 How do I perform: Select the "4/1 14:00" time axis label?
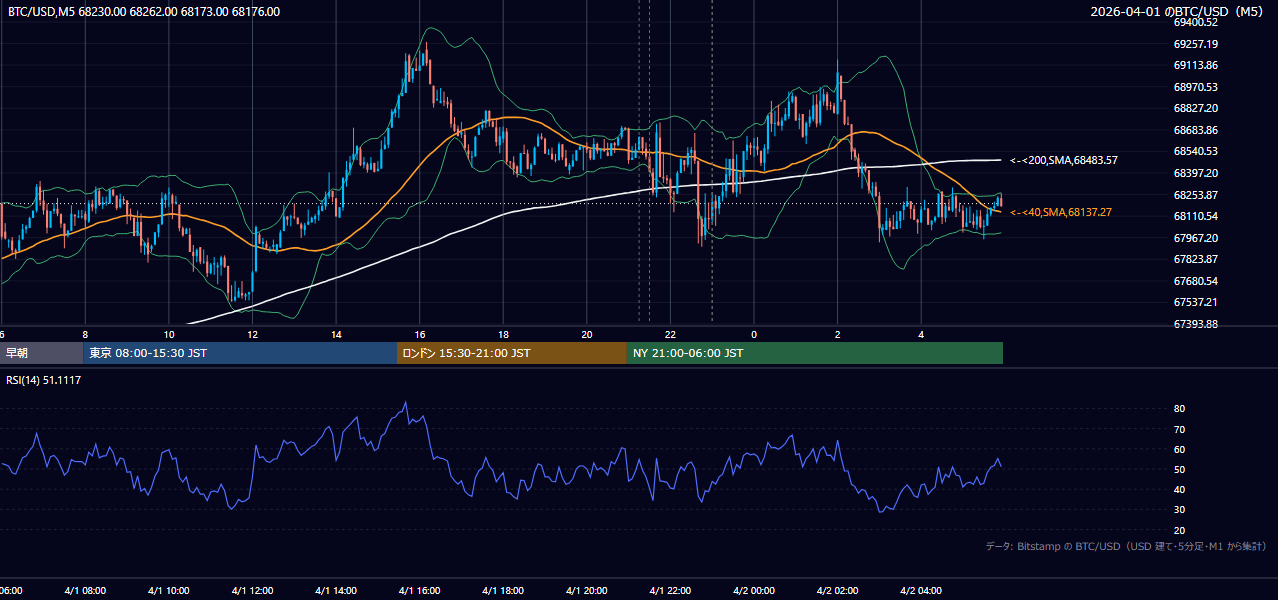338,591
